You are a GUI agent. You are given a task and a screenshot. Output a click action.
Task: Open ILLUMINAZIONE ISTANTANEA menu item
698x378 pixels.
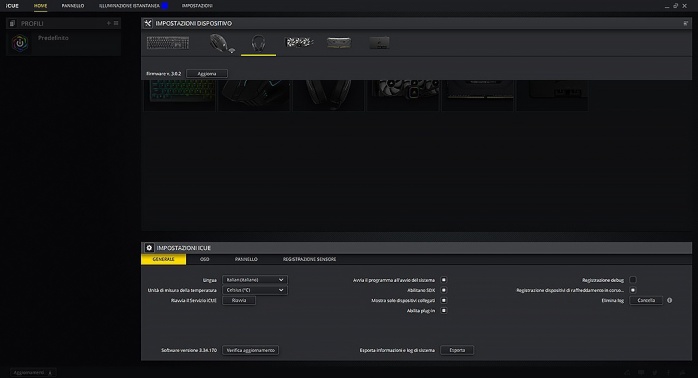click(129, 6)
